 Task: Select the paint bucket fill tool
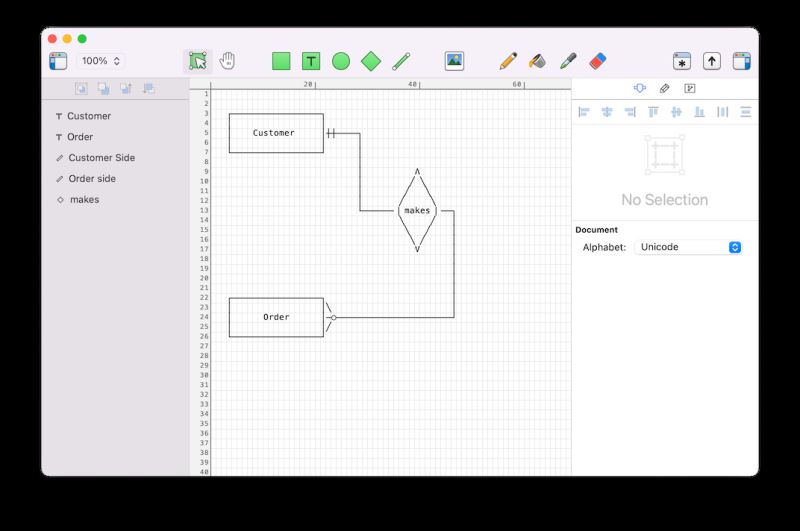pyautogui.click(x=537, y=61)
